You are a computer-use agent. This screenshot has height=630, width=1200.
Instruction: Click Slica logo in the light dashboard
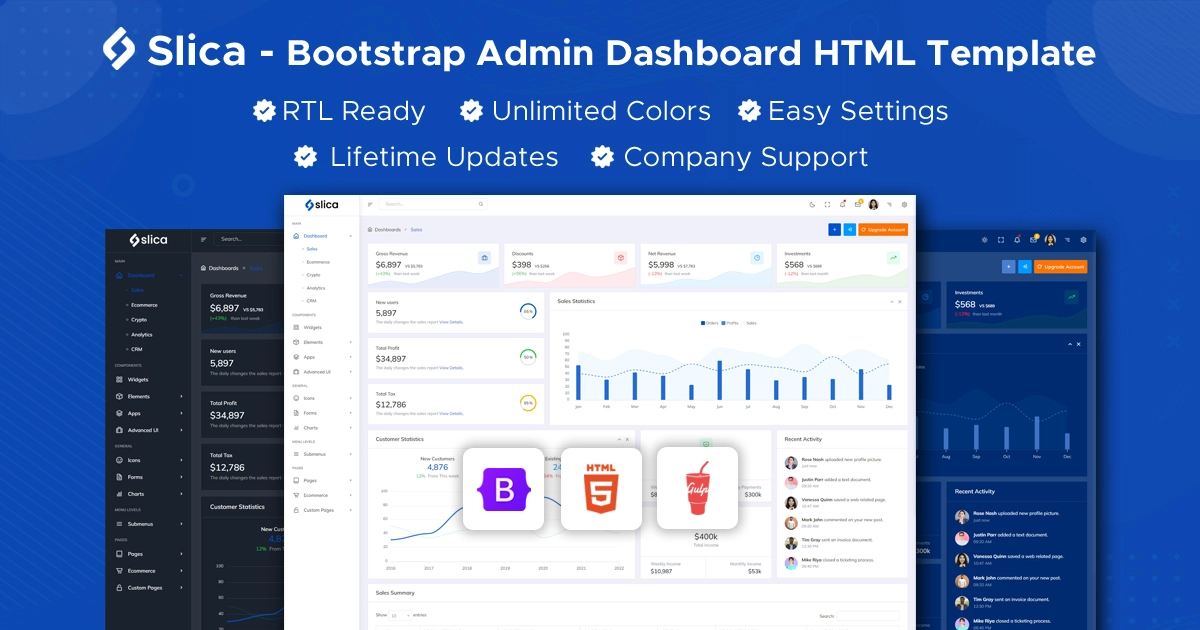tap(322, 204)
